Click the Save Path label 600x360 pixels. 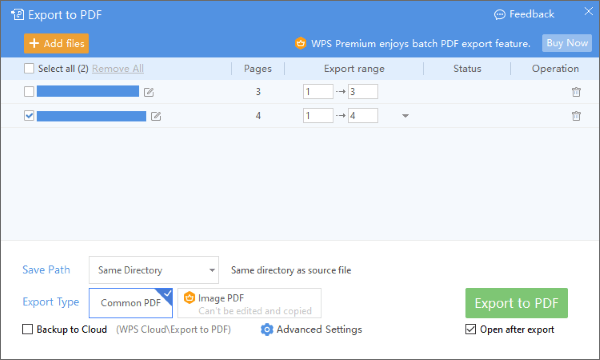click(x=46, y=270)
